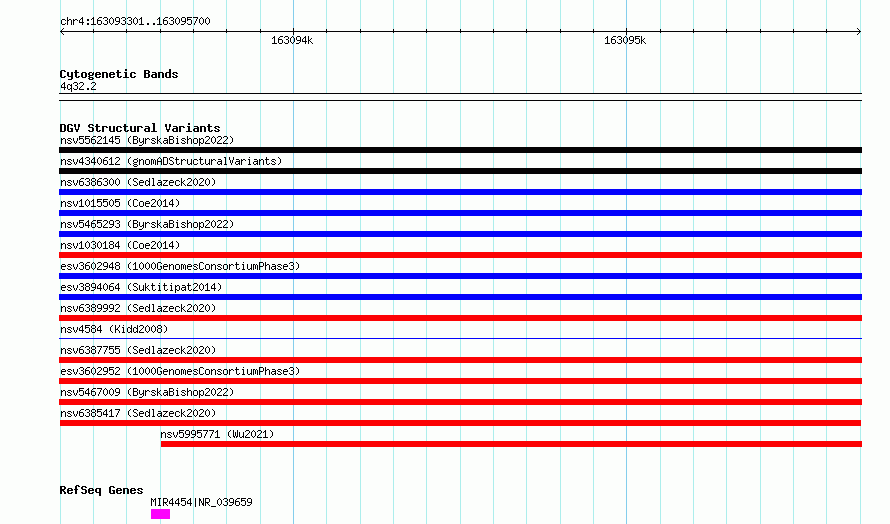The image size is (890, 524).
Task: Click esv3602952 1000GenomesConsortiumPhase3 red bar
Action: (460, 382)
